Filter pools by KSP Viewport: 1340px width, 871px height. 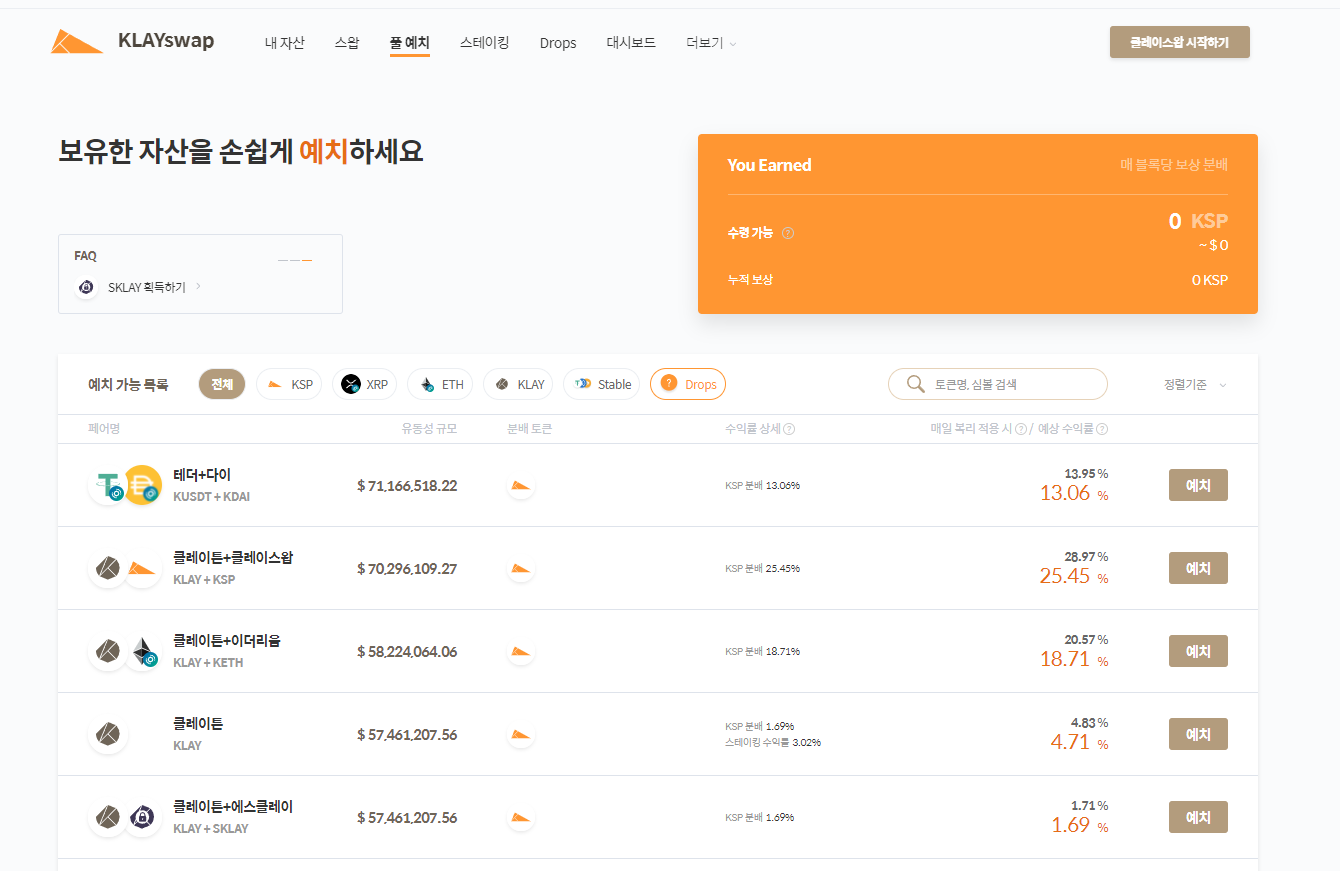pyautogui.click(x=289, y=384)
